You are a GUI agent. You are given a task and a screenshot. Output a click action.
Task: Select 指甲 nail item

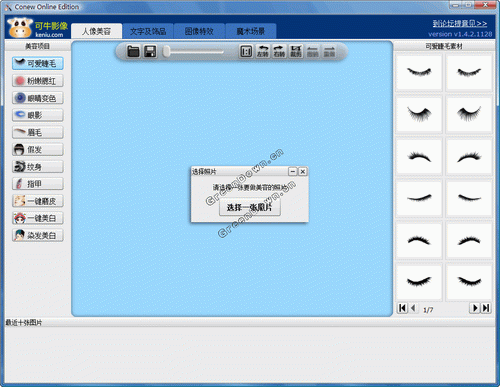tap(38, 184)
